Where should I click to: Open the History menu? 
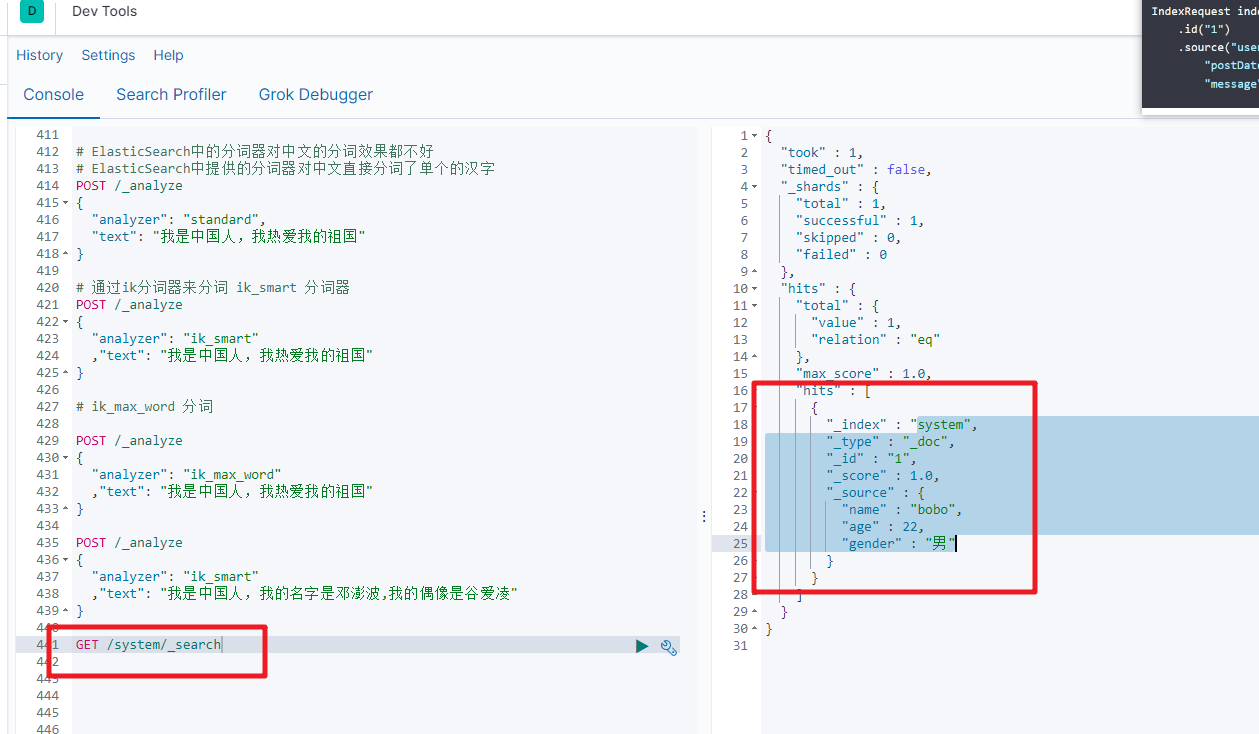coord(39,55)
